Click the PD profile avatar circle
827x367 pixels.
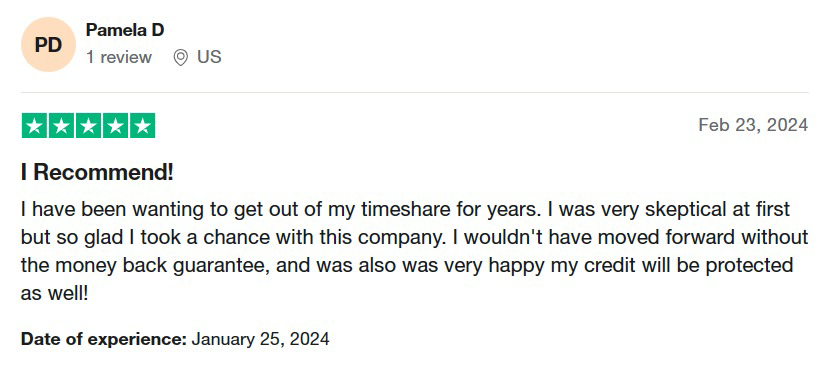coord(49,45)
